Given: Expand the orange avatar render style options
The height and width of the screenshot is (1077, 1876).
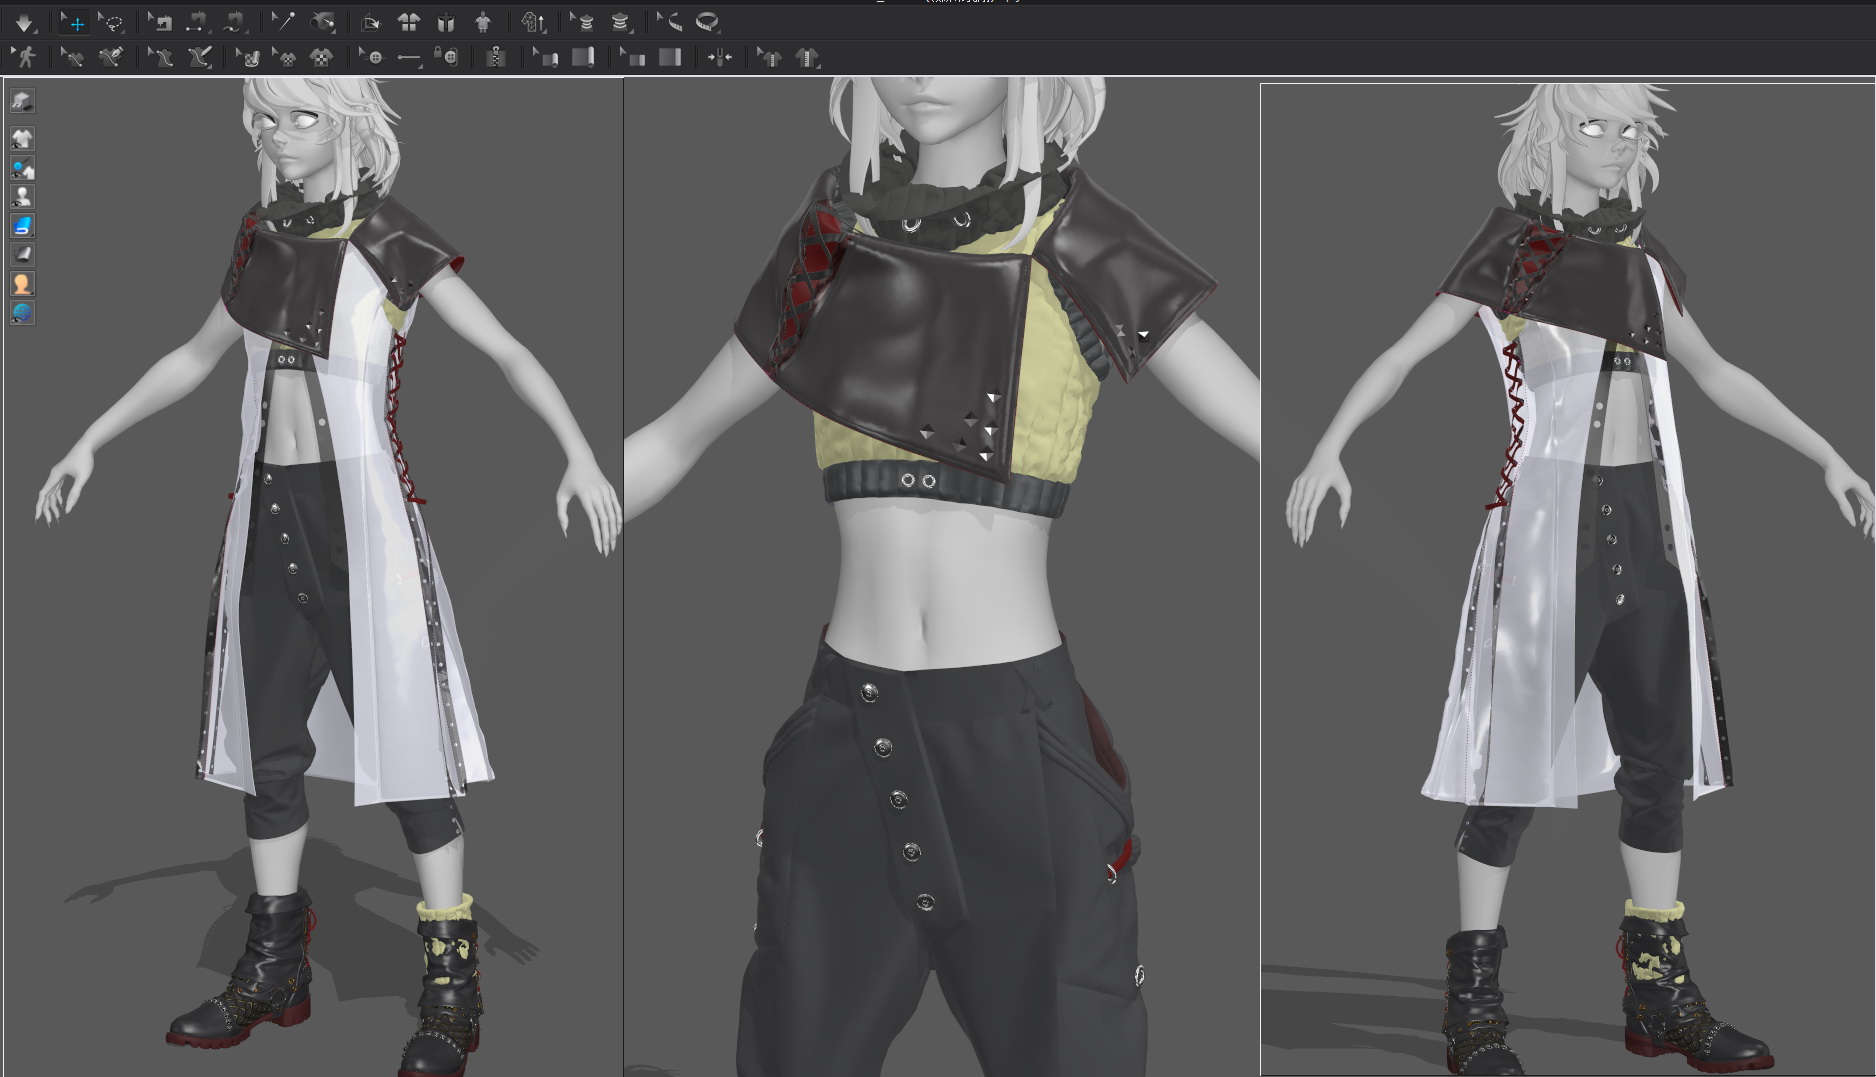Looking at the screenshot, I should coord(22,284).
